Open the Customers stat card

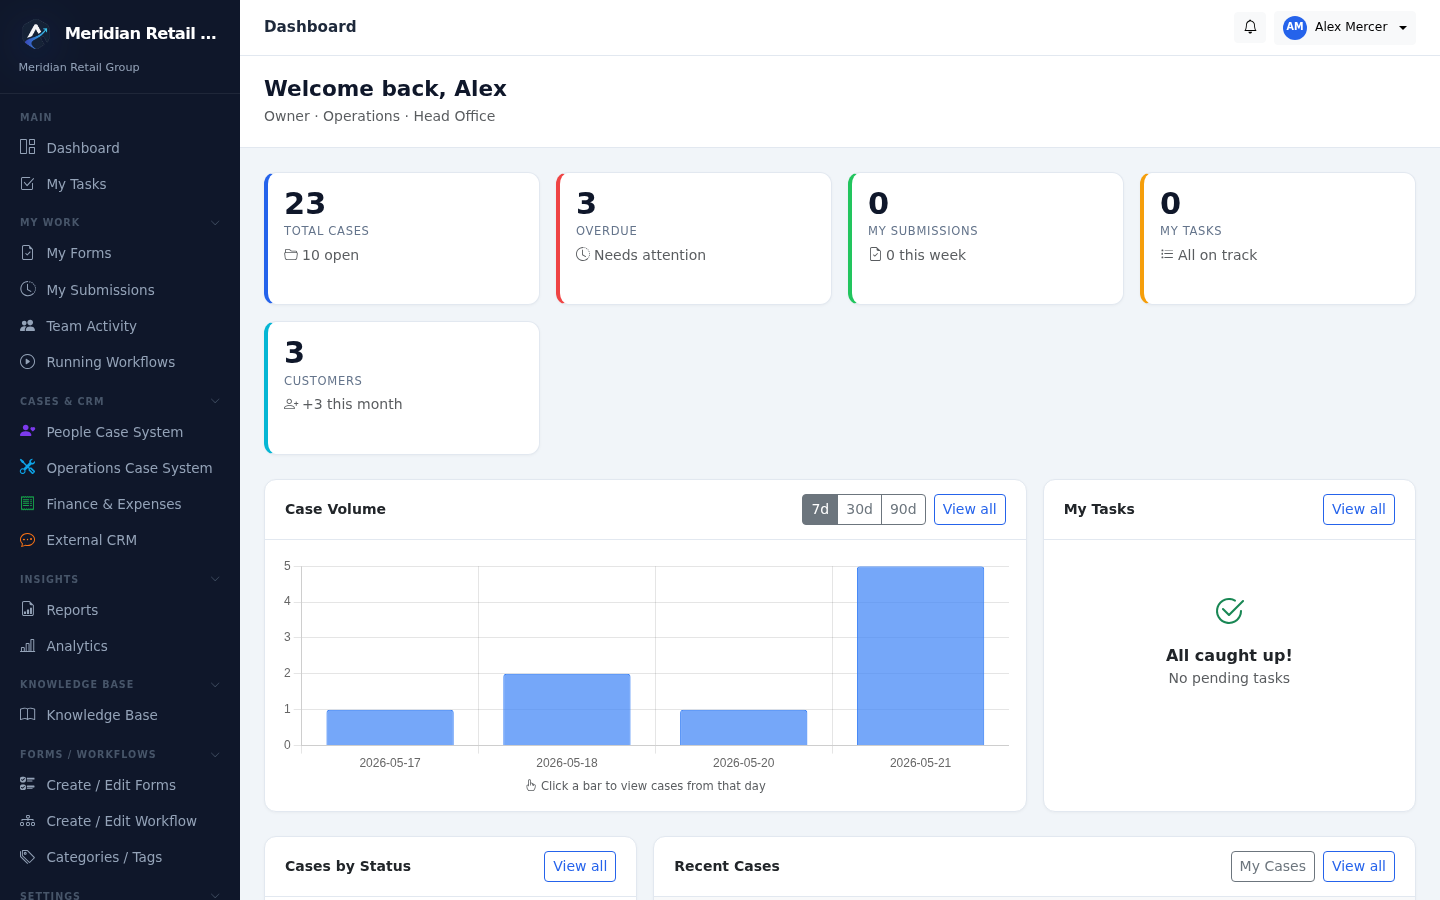pyautogui.click(x=402, y=388)
